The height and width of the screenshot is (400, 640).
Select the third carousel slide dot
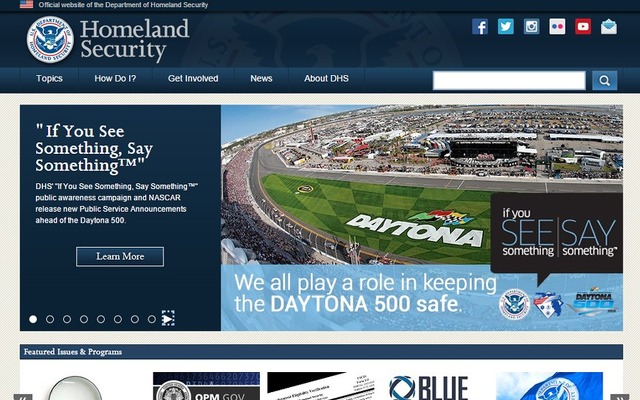pos(67,319)
